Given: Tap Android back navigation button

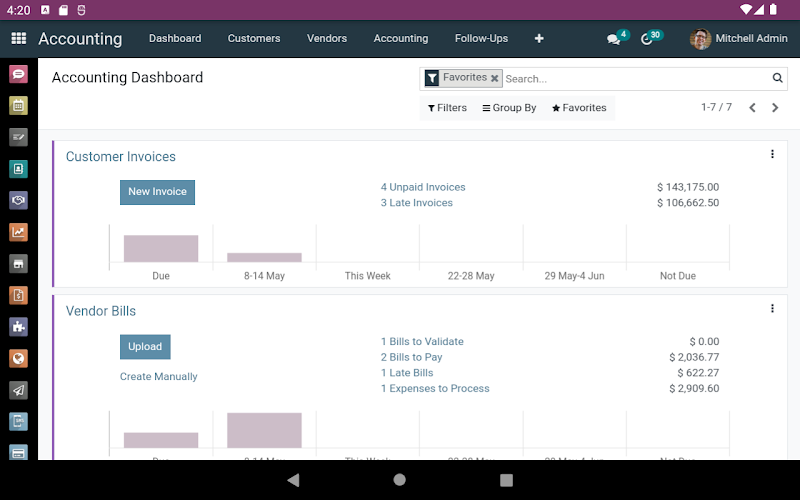Looking at the screenshot, I should tap(293, 480).
